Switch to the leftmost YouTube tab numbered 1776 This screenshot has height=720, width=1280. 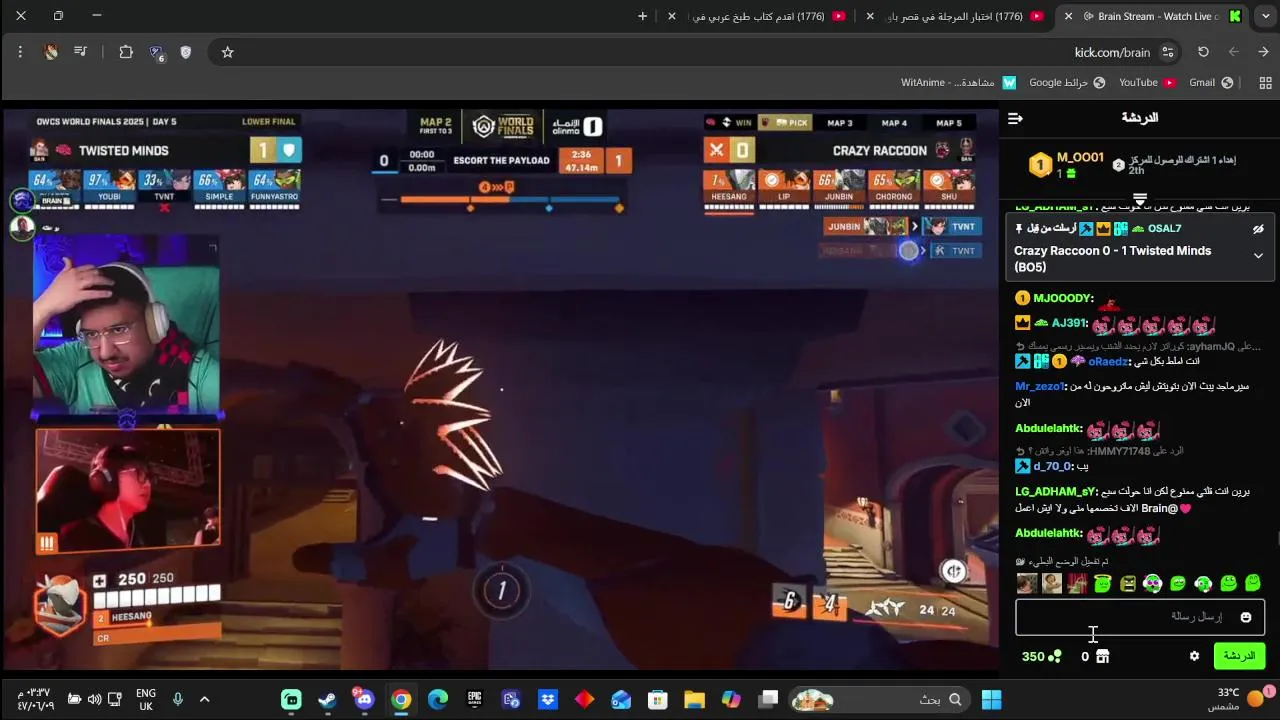click(760, 16)
